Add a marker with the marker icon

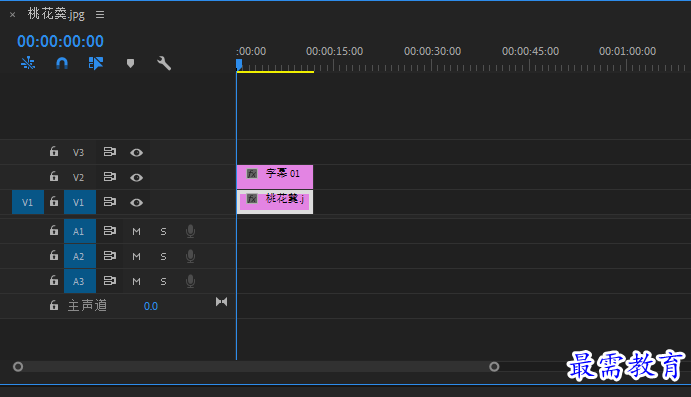click(130, 63)
